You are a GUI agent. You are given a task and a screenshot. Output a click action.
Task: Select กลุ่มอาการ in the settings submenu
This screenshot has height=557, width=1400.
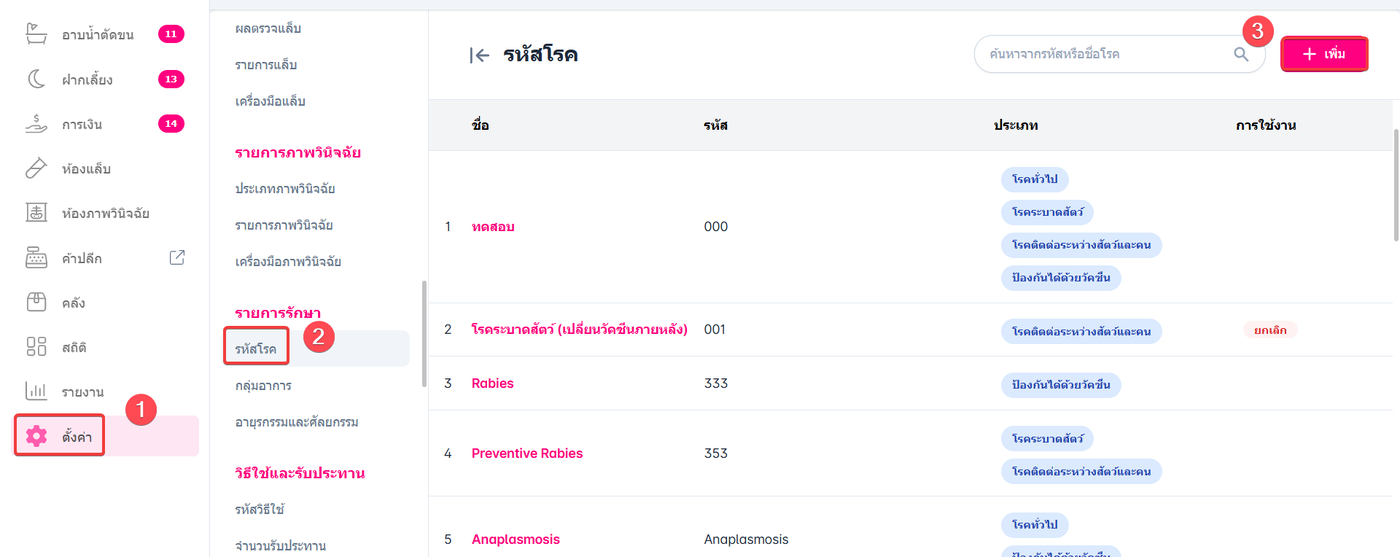pos(263,385)
